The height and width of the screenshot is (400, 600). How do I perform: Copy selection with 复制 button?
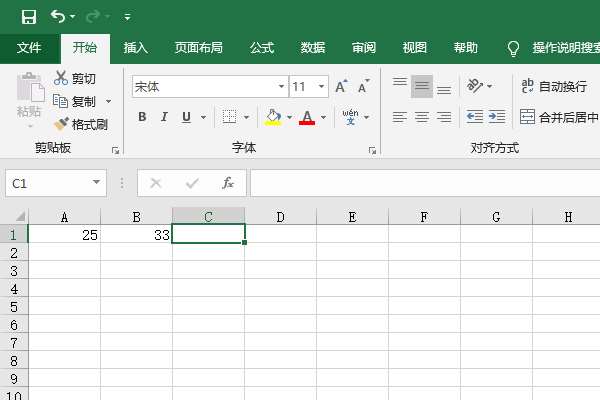pyautogui.click(x=75, y=101)
